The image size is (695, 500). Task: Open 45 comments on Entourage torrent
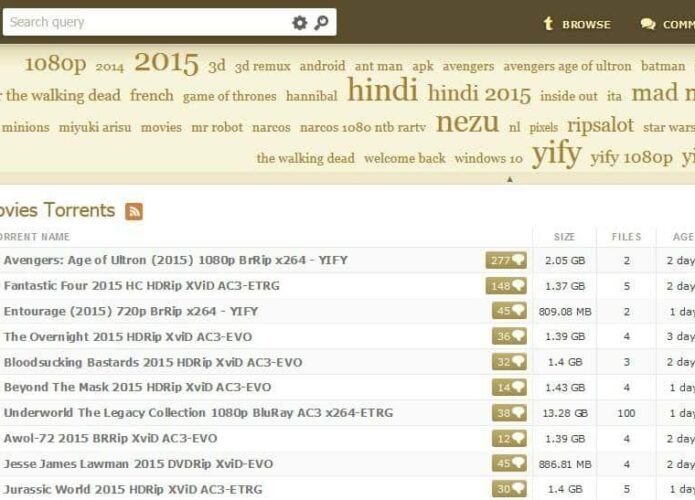509,311
